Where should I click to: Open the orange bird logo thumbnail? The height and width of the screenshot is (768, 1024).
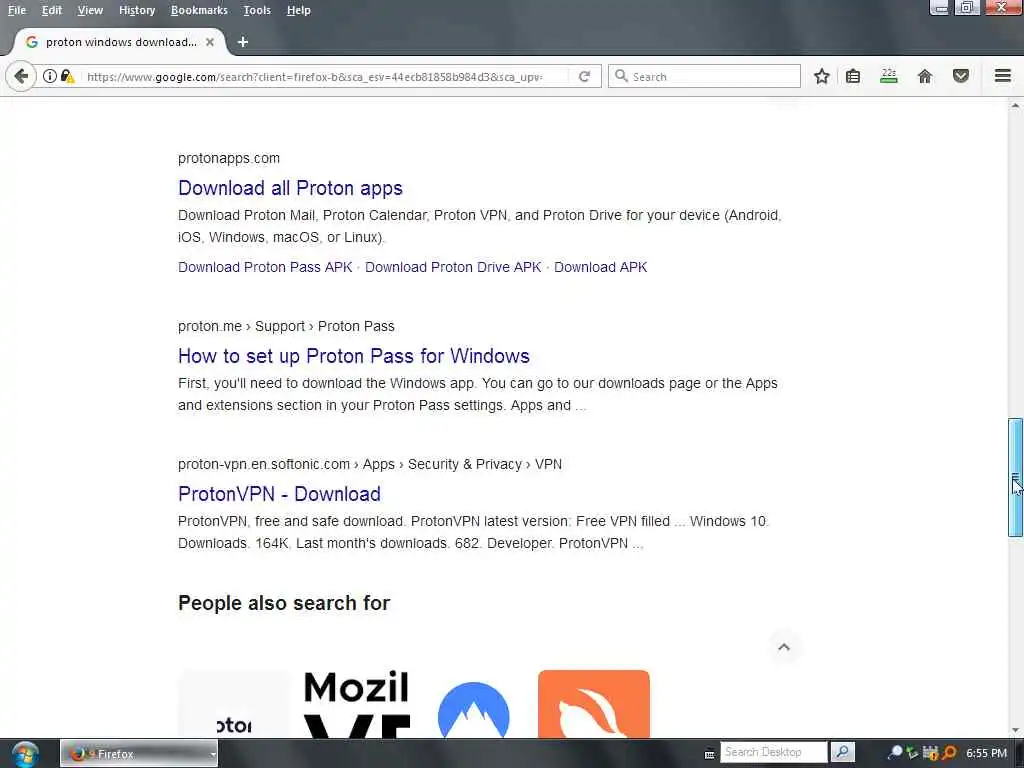point(594,704)
